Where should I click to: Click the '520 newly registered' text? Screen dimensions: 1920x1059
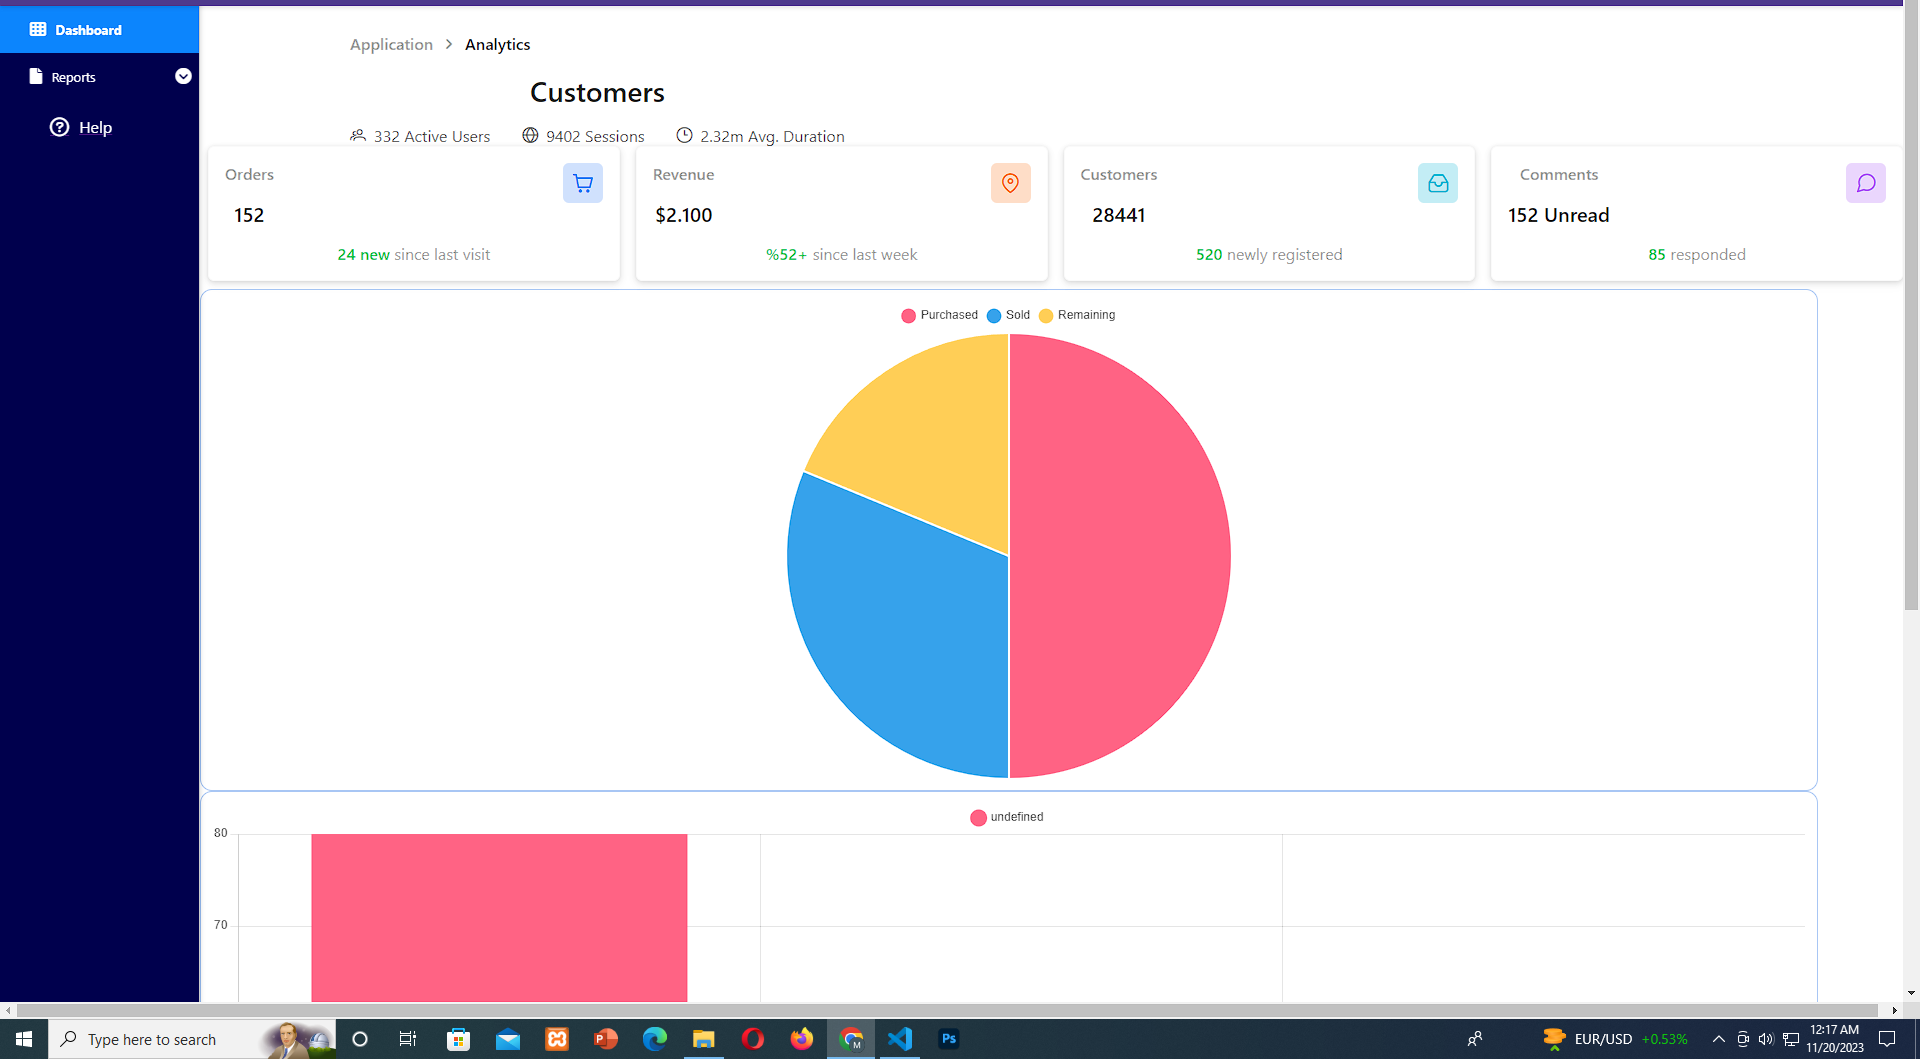[x=1269, y=254]
